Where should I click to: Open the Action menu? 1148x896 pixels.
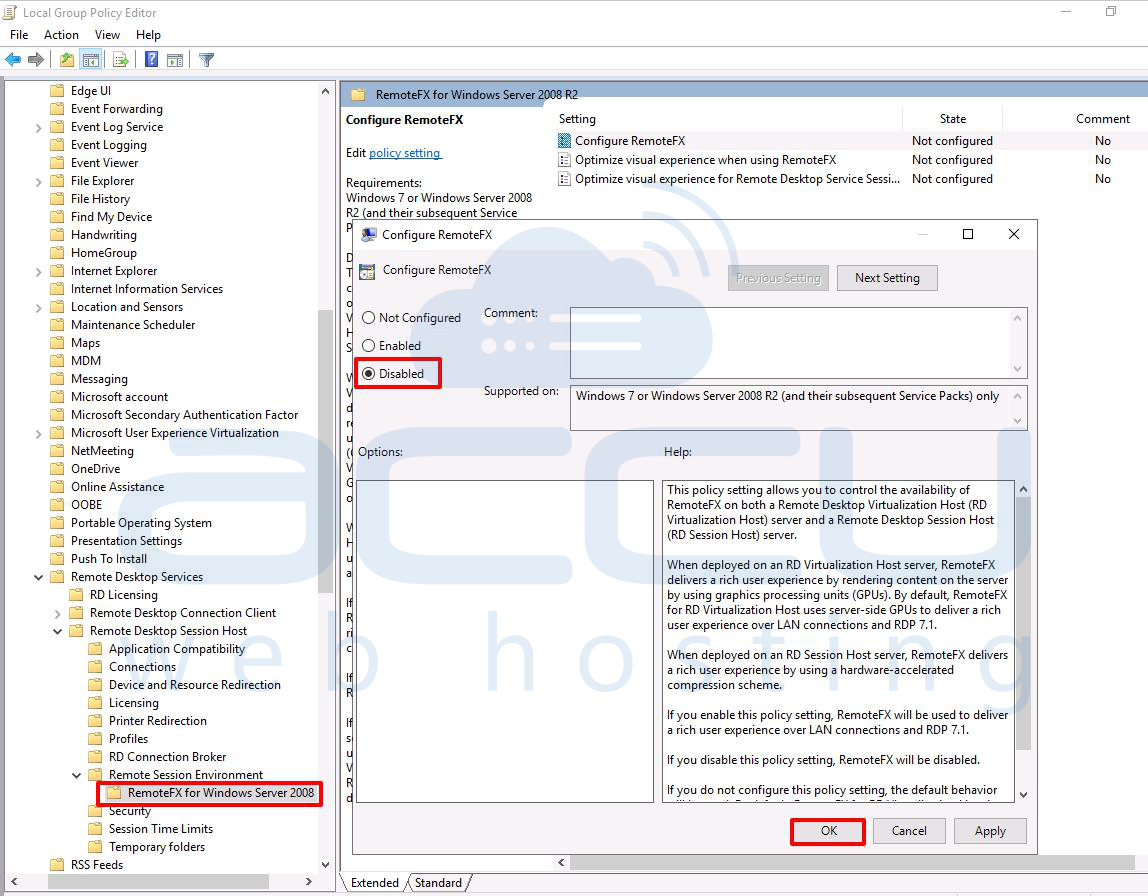pyautogui.click(x=62, y=34)
